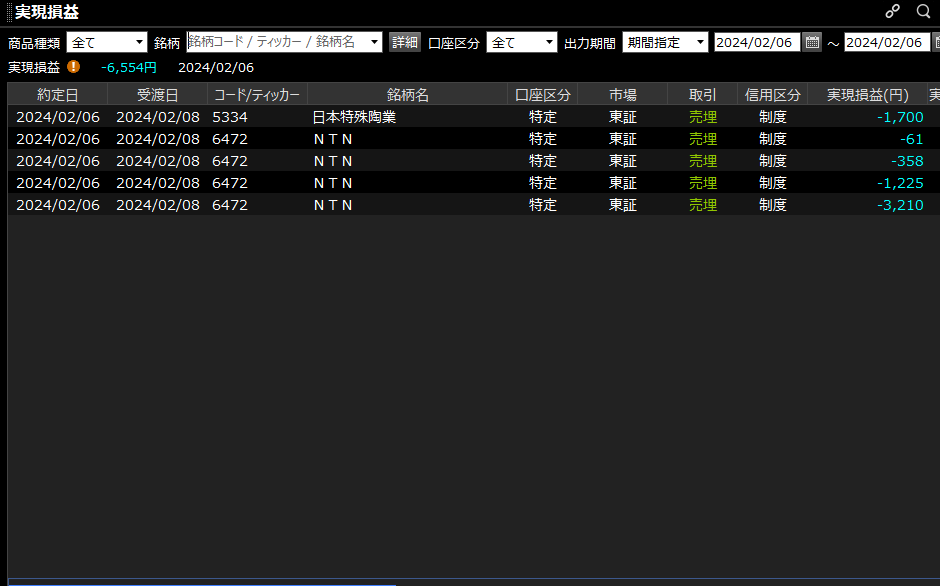
Task: Click the end date field 2024/02/06
Action: 887,42
